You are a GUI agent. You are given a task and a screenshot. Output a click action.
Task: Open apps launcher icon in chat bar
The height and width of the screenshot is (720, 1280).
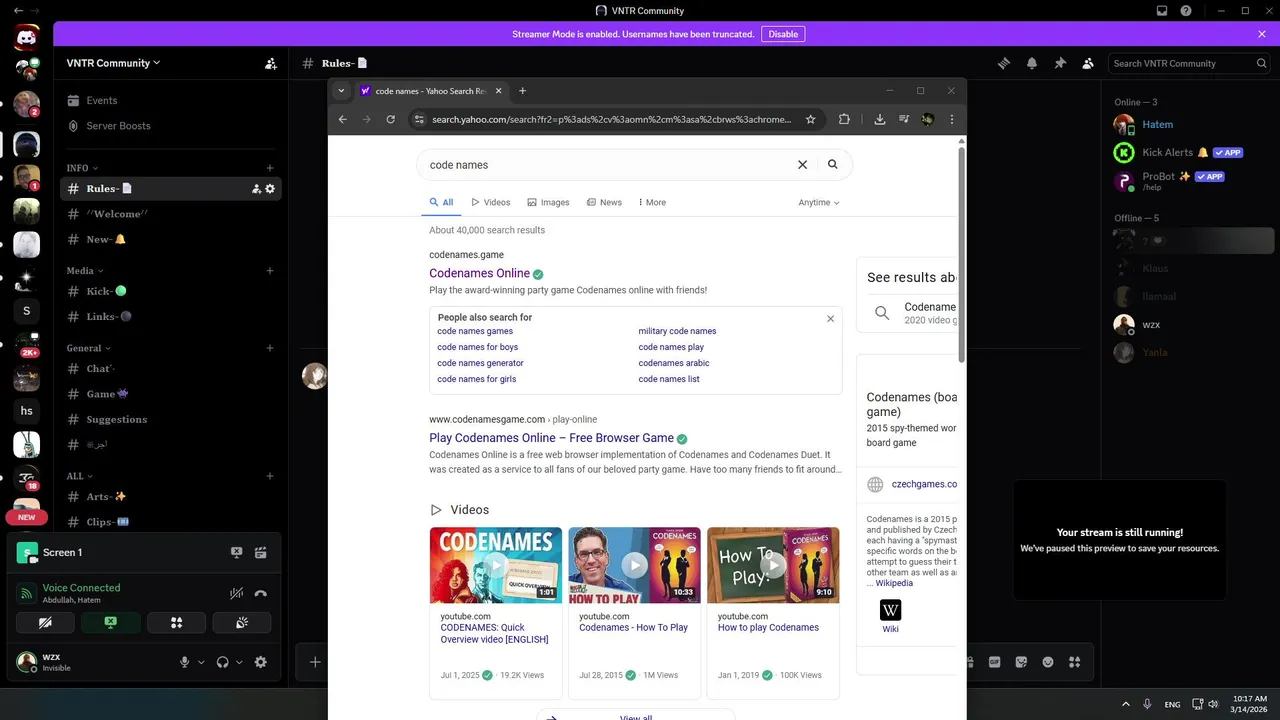coord(1075,662)
